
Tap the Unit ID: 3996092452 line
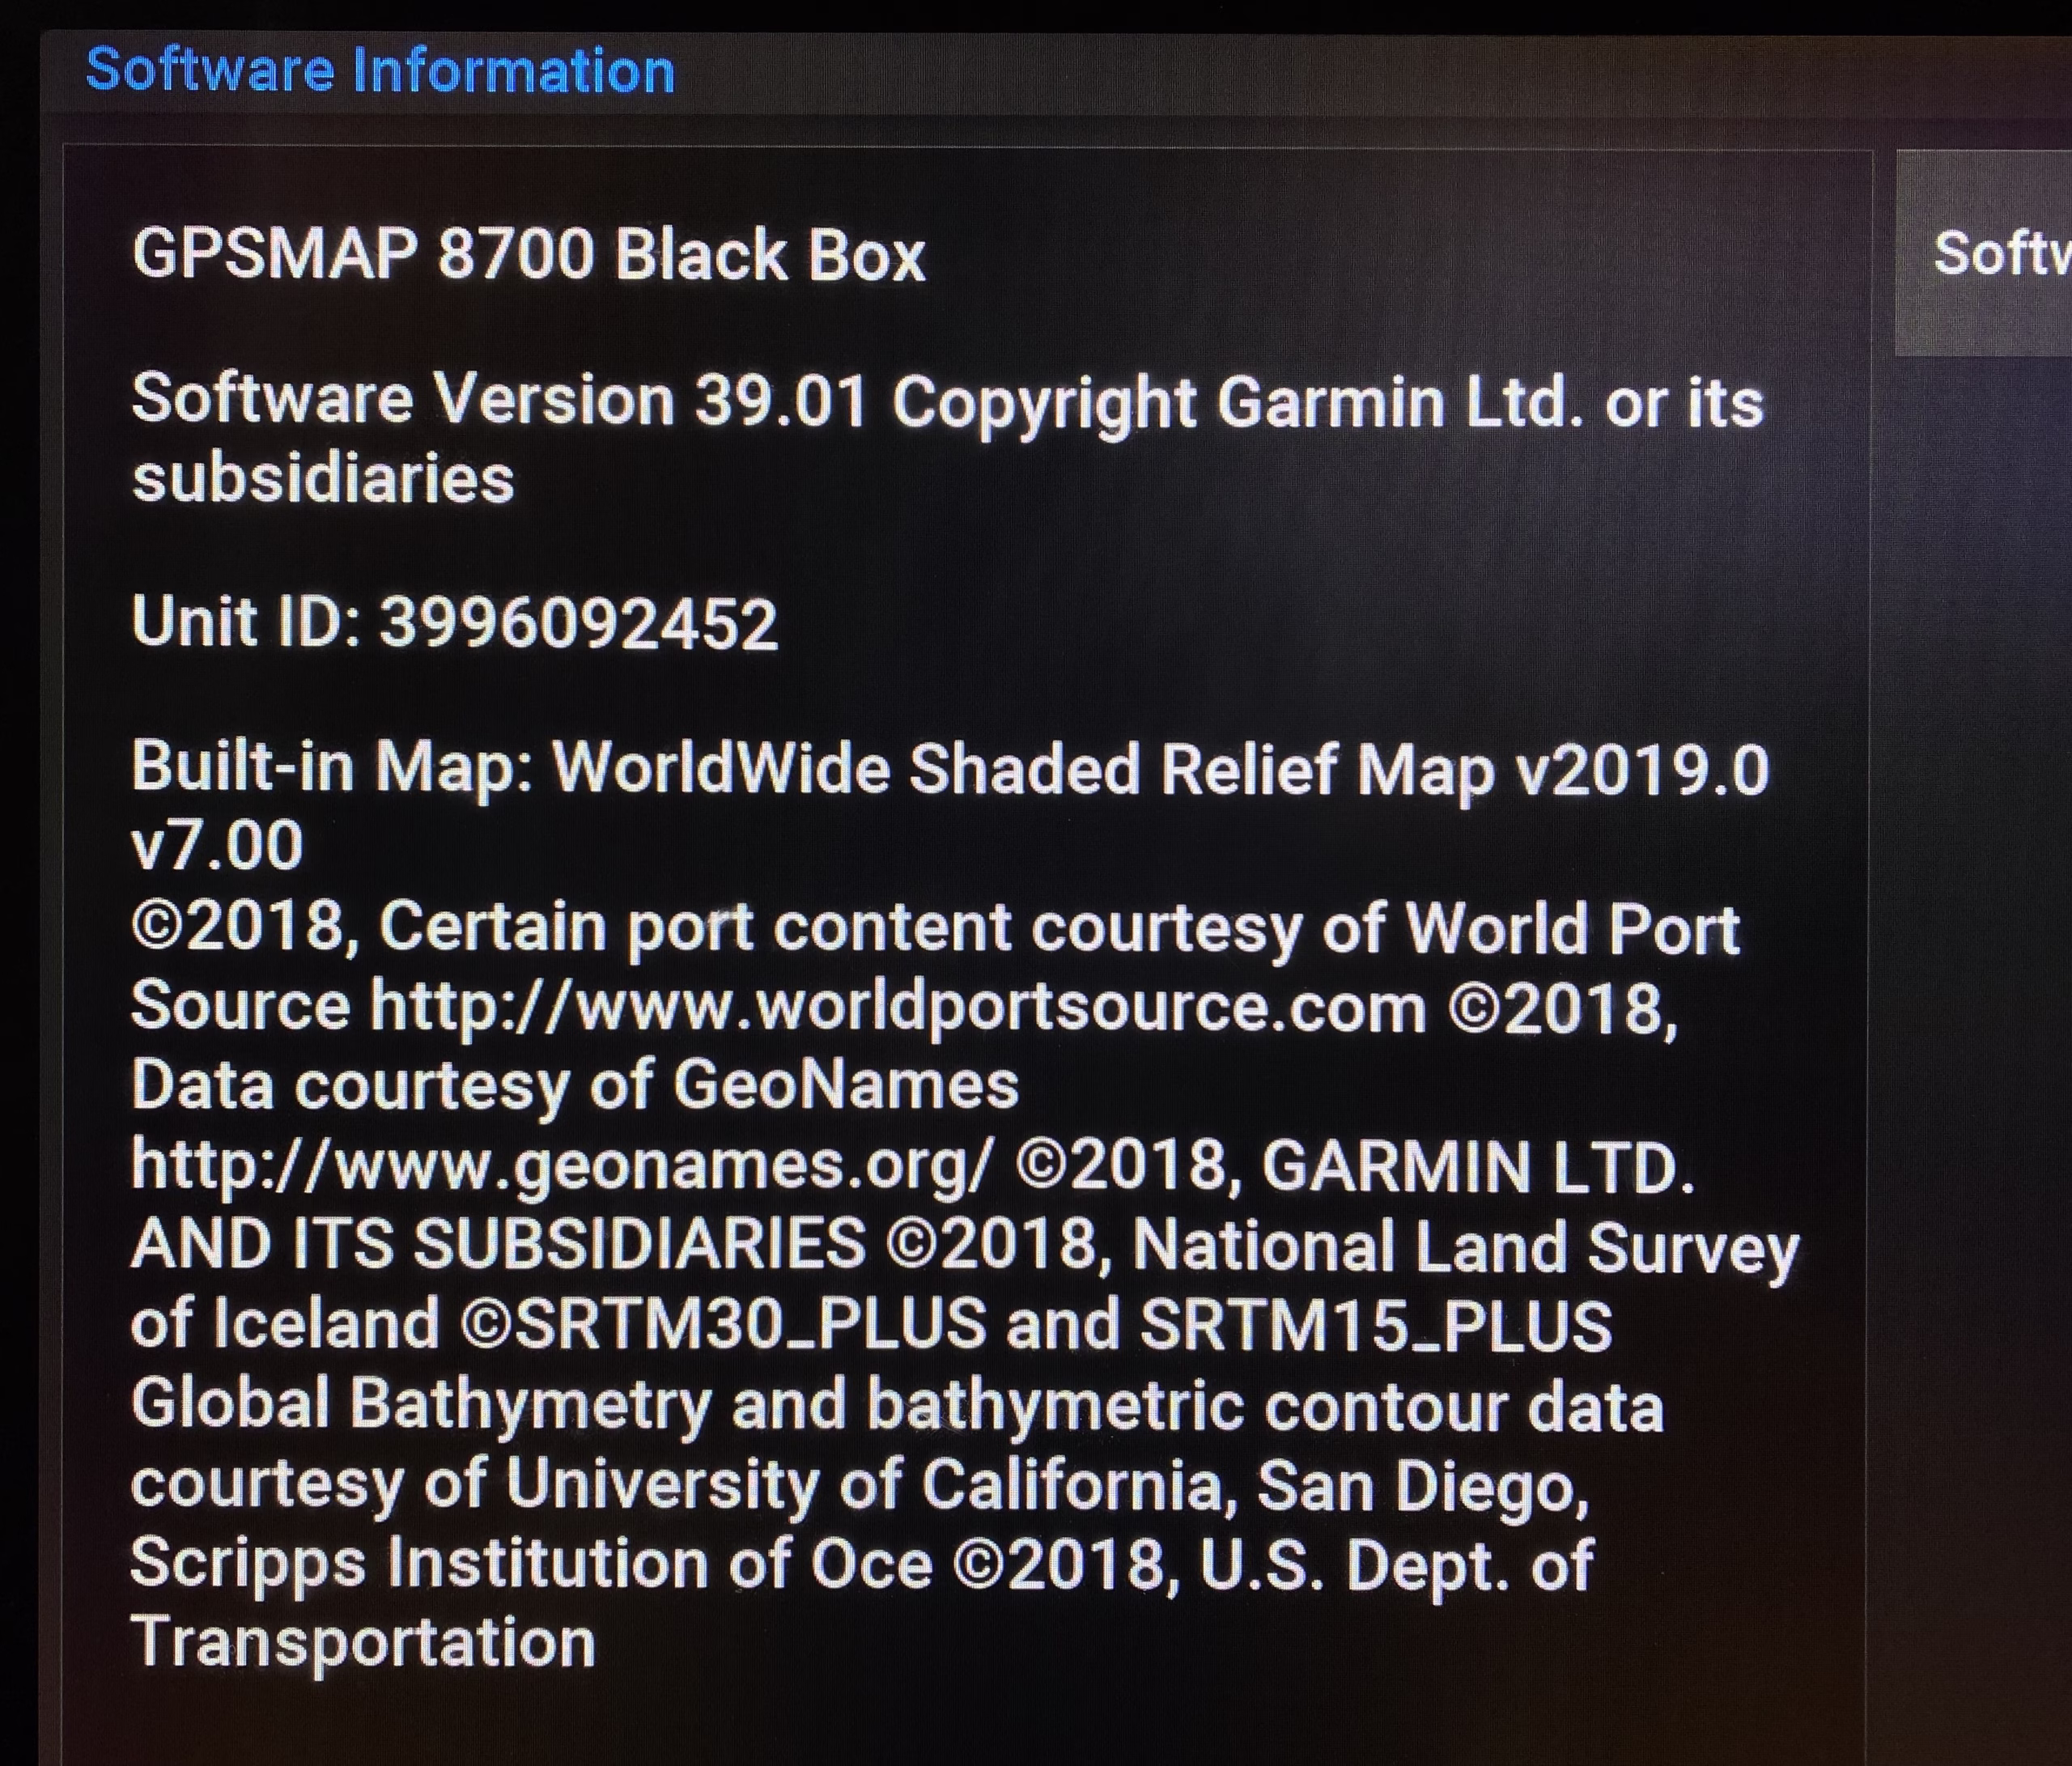click(455, 622)
